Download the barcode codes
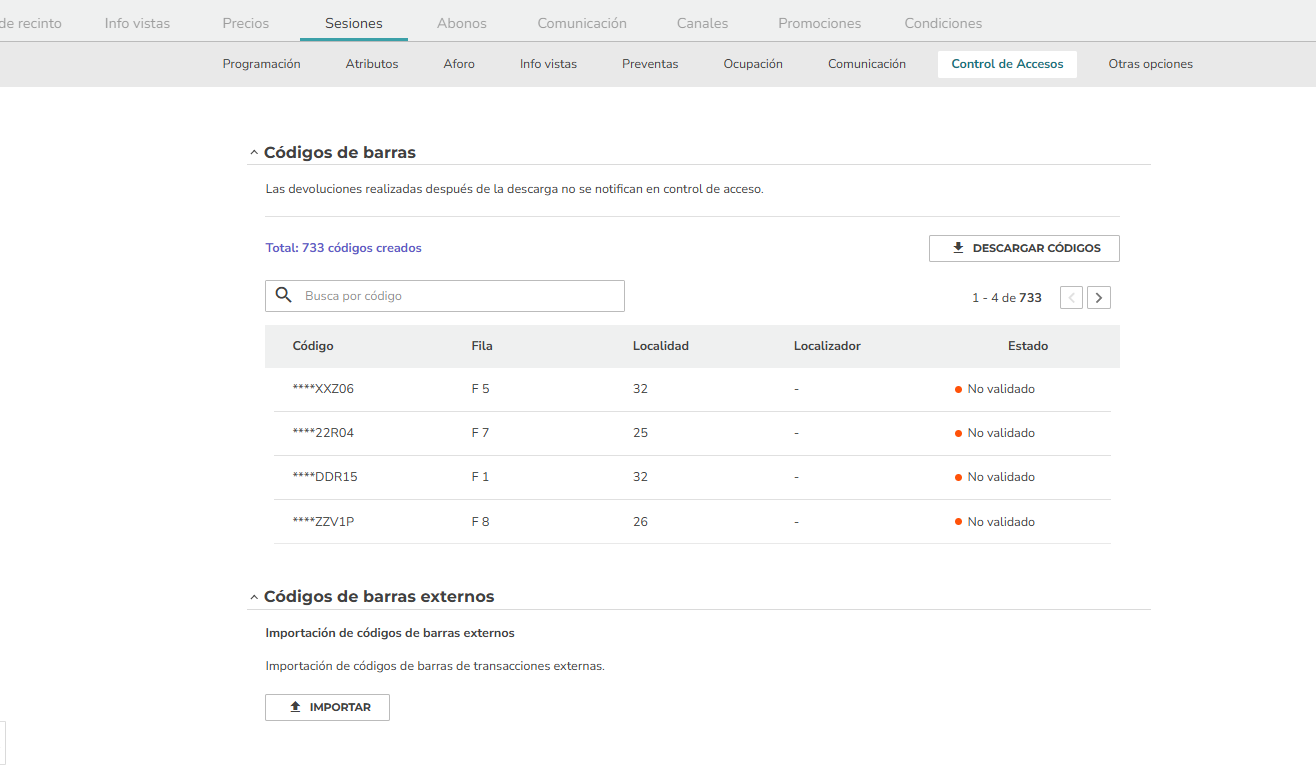The width and height of the screenshot is (1316, 766). 1024,248
